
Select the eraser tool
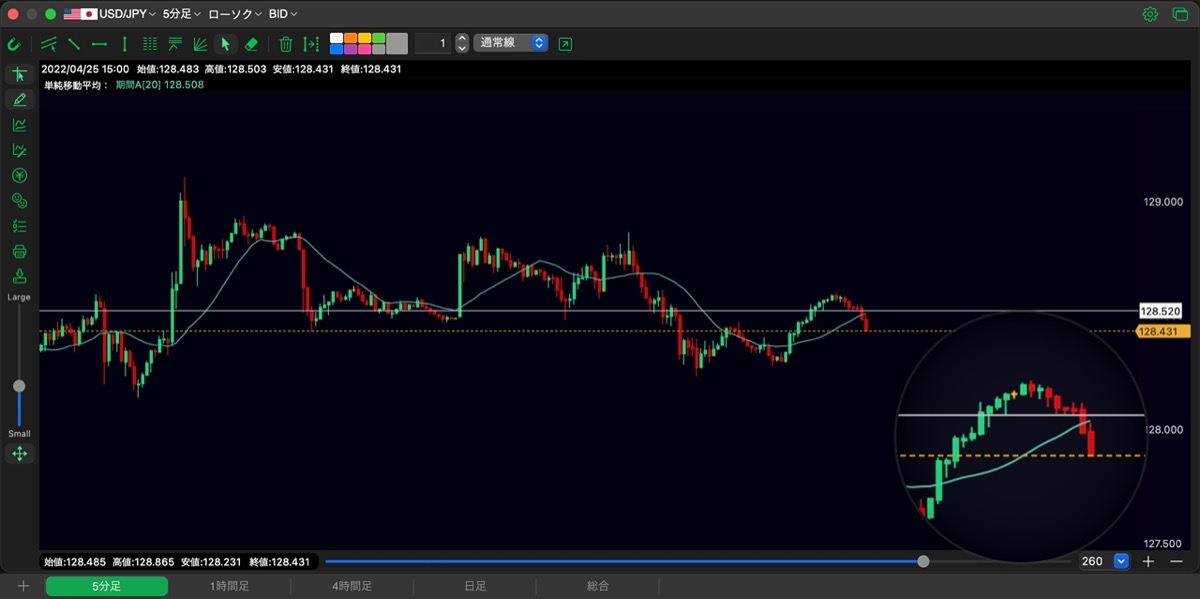pyautogui.click(x=251, y=44)
